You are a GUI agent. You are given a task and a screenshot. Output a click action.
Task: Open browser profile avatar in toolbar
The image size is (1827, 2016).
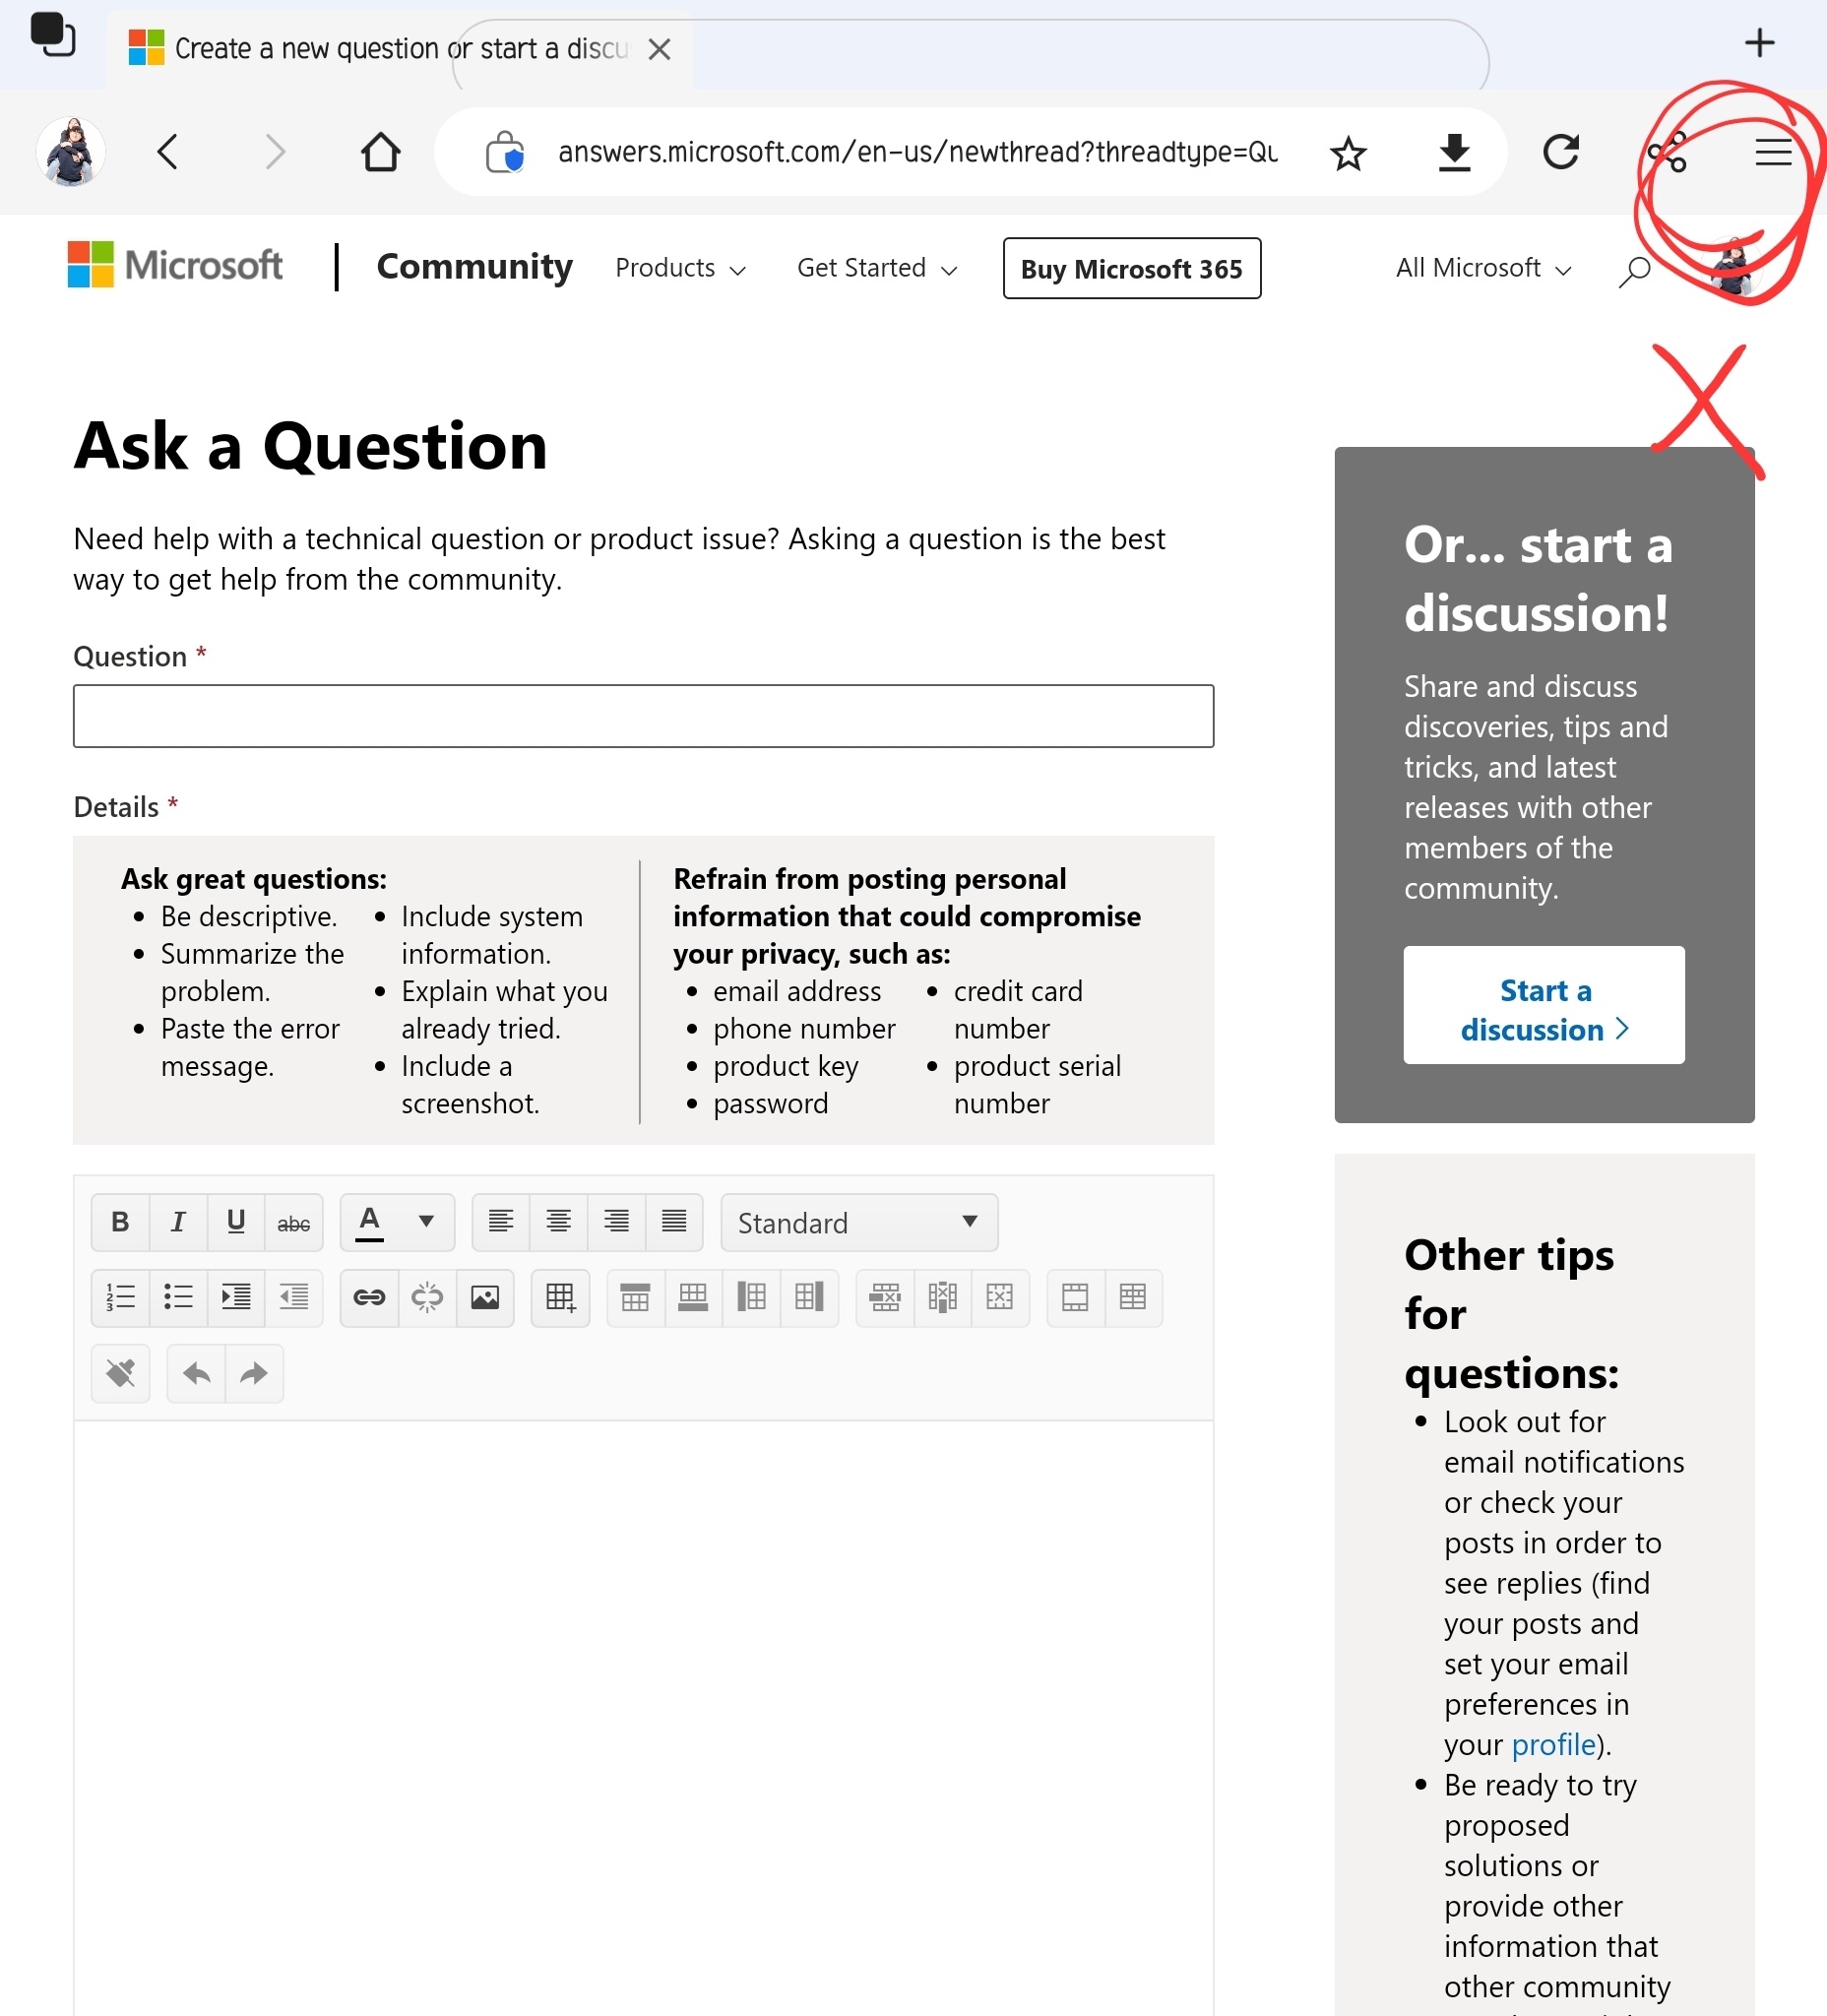click(x=71, y=152)
